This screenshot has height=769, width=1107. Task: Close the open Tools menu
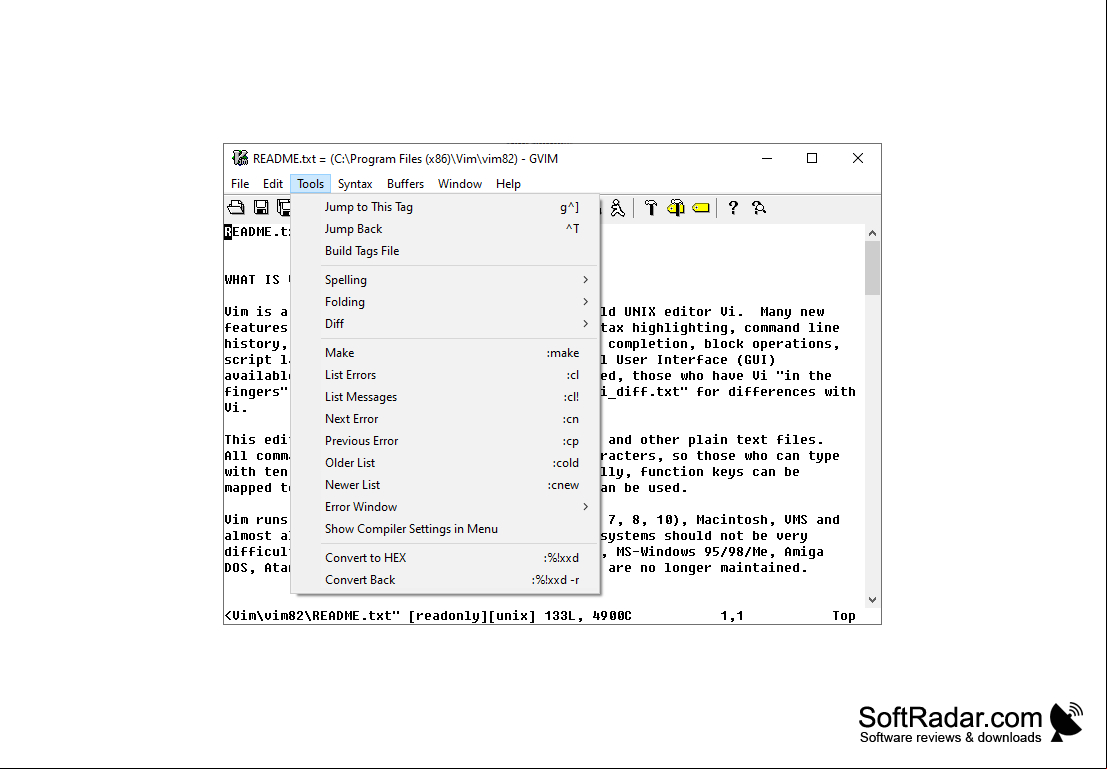pyautogui.click(x=311, y=184)
